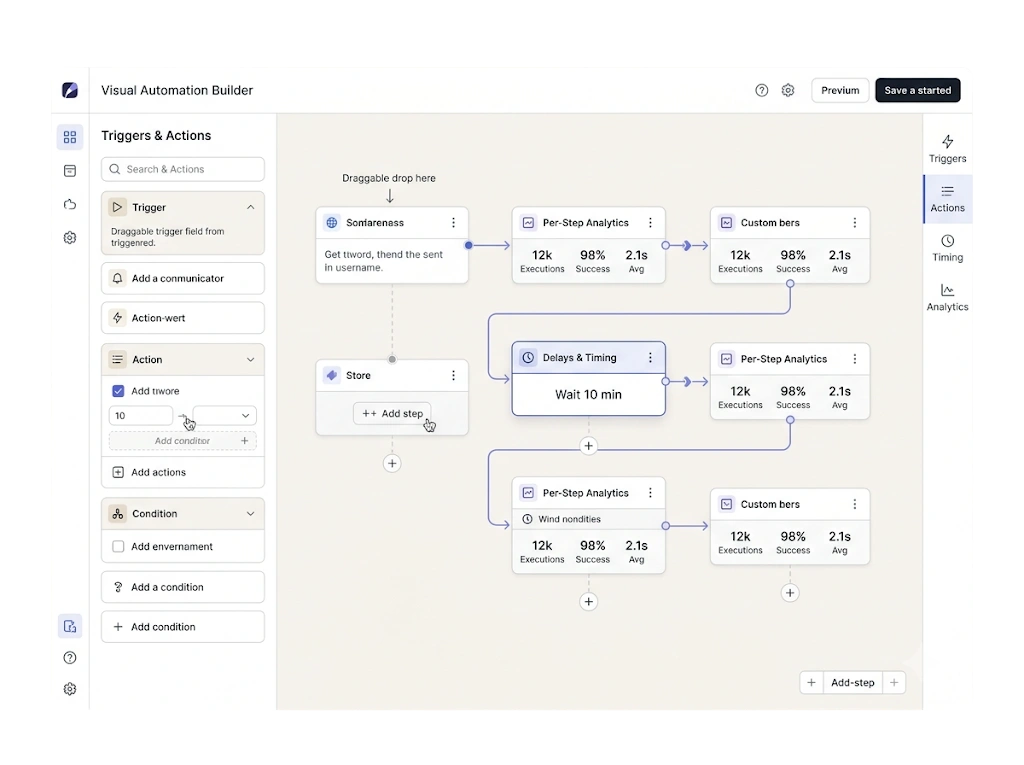Expand the Condition section chevron
The image size is (1024, 765).
click(250, 514)
